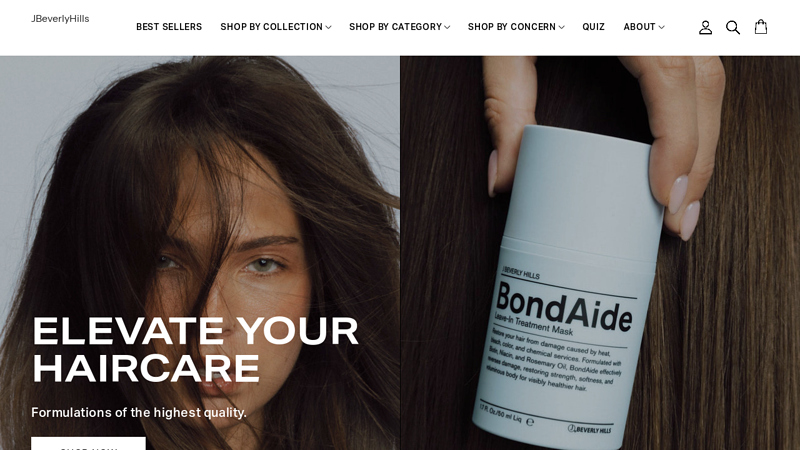Select Shop By Concern in navigation
Image resolution: width=800 pixels, height=450 pixels.
[x=512, y=27]
